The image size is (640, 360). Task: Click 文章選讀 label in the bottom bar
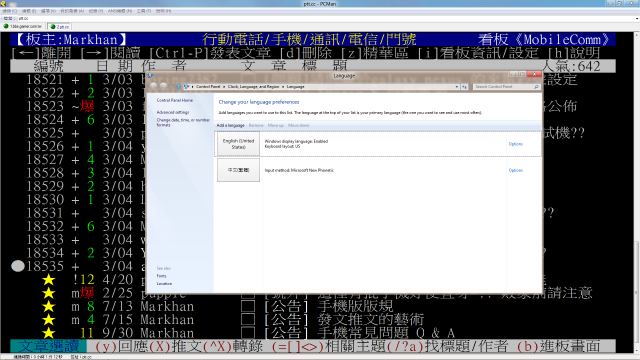click(49, 346)
